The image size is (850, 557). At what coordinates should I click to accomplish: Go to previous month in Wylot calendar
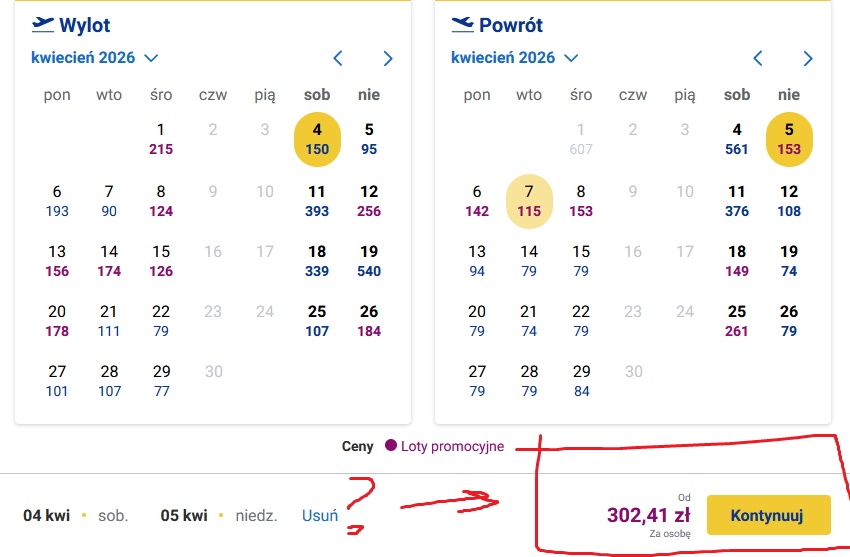[338, 58]
